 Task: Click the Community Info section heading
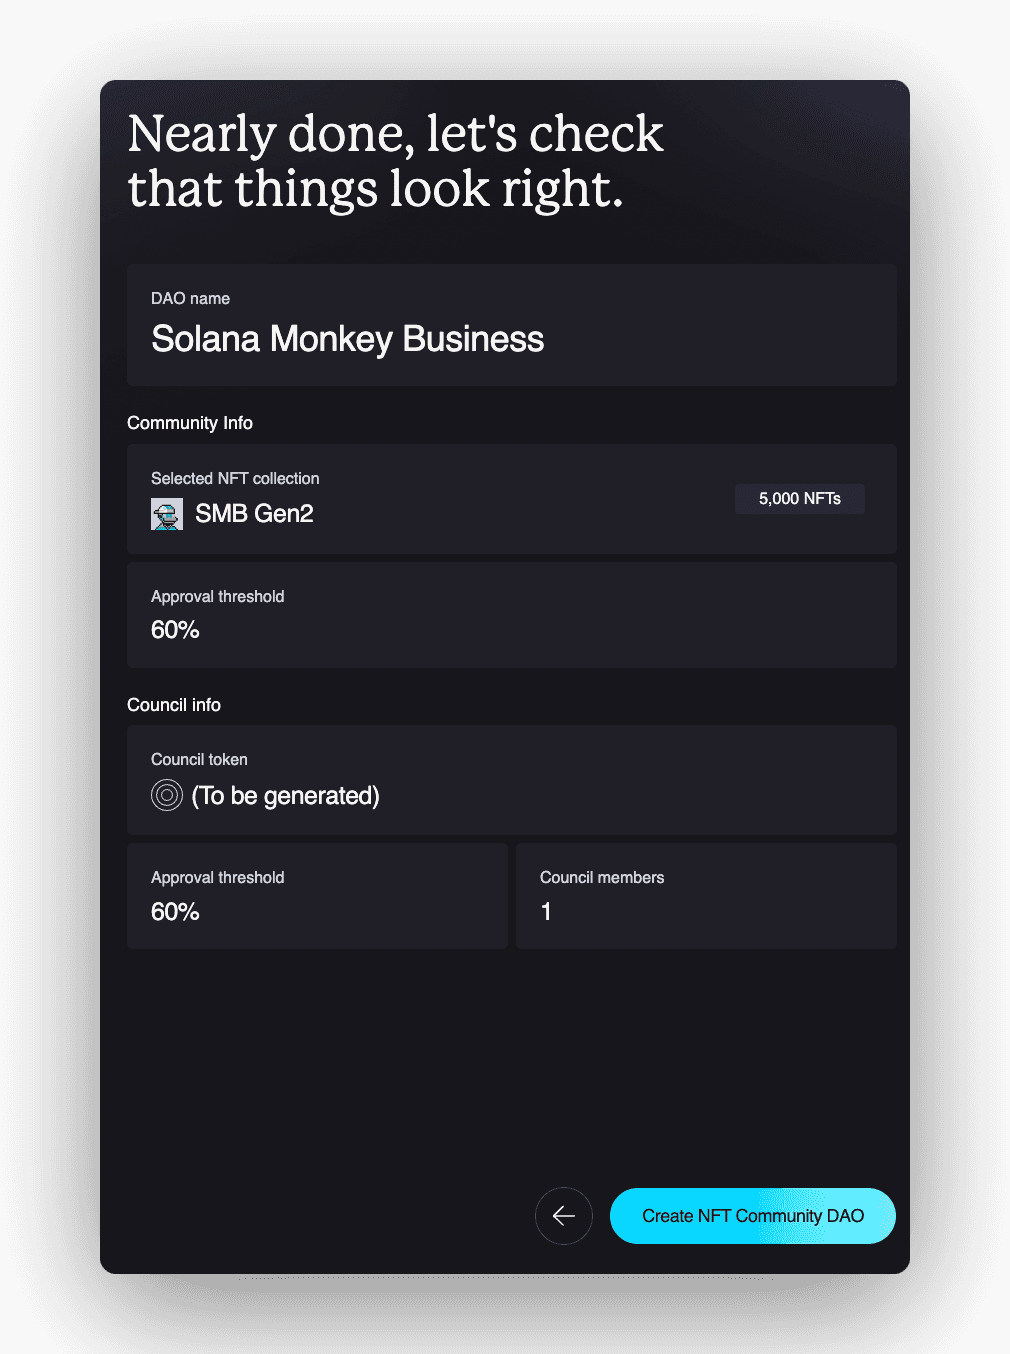coord(190,423)
